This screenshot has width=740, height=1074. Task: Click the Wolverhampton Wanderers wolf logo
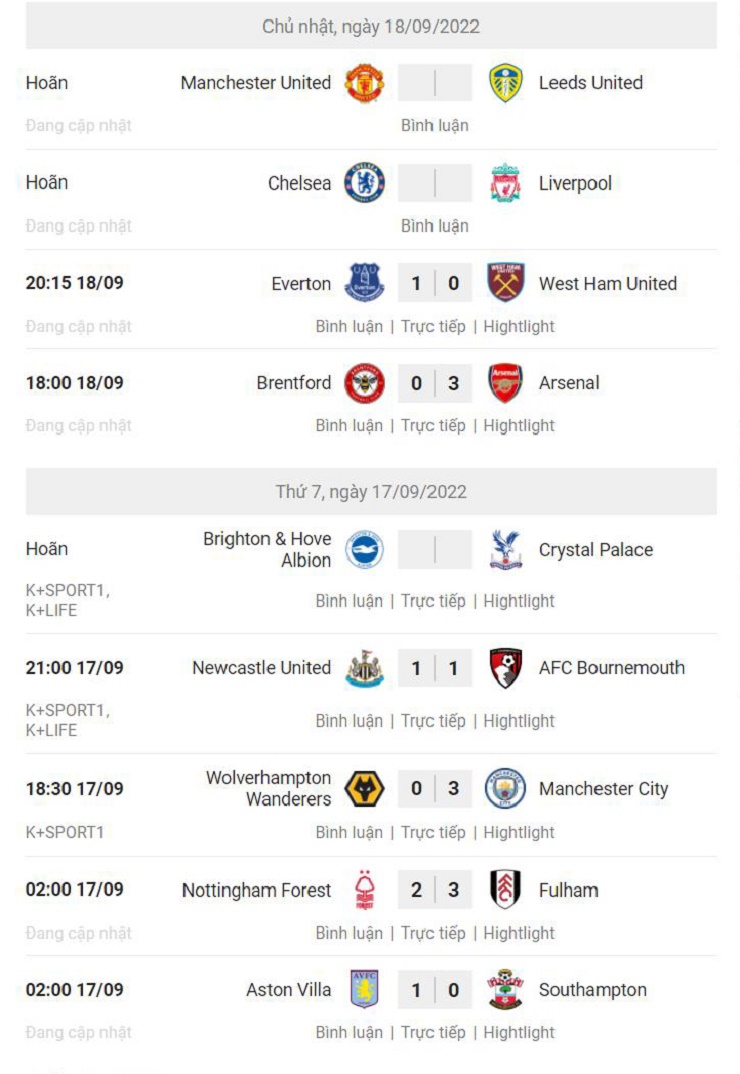(364, 789)
